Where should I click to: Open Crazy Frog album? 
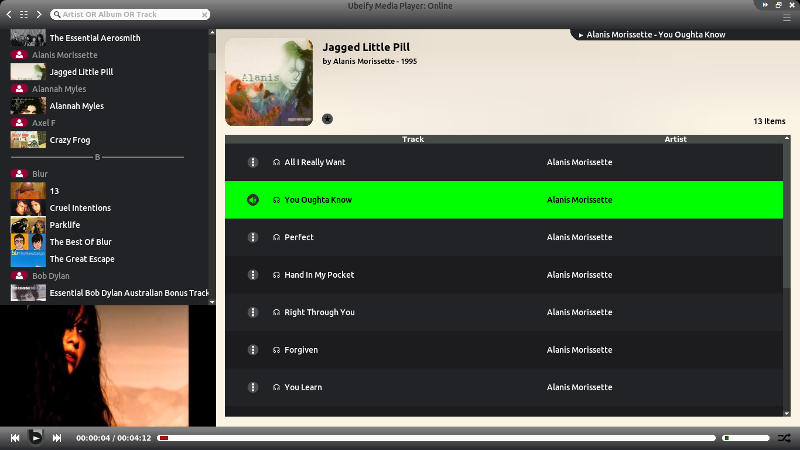click(70, 140)
